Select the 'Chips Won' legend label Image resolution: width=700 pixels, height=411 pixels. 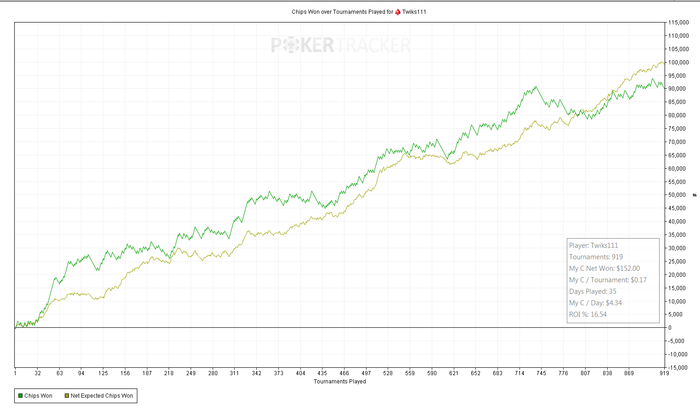(38, 396)
